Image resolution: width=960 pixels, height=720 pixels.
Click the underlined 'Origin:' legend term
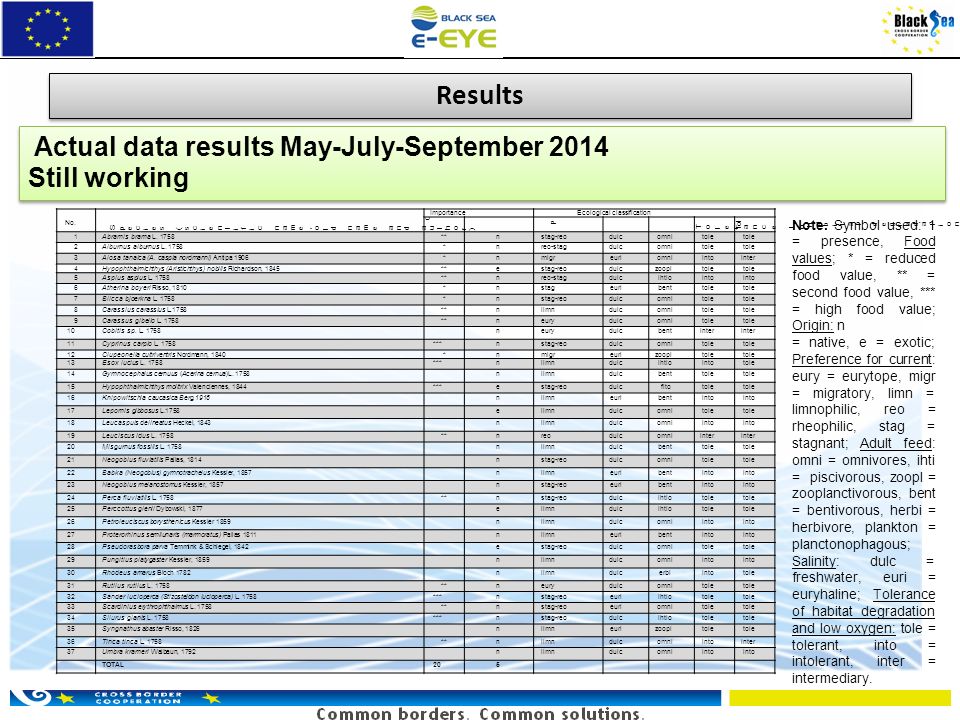(812, 325)
